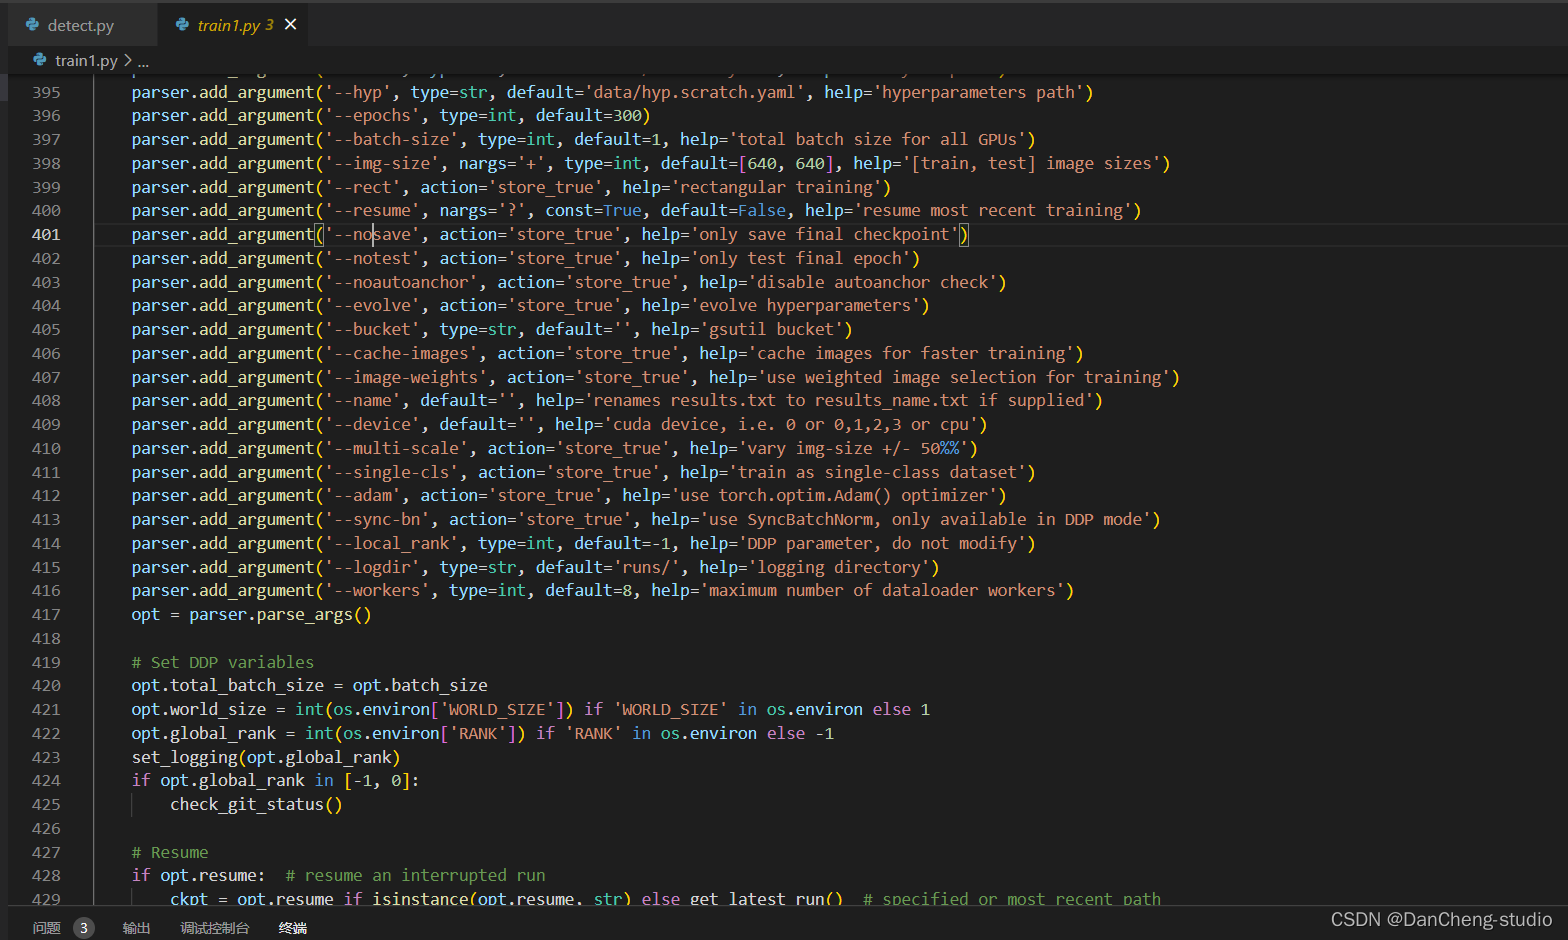1568x940 pixels.
Task: Click '--image-weights' argument string
Action: tap(406, 378)
